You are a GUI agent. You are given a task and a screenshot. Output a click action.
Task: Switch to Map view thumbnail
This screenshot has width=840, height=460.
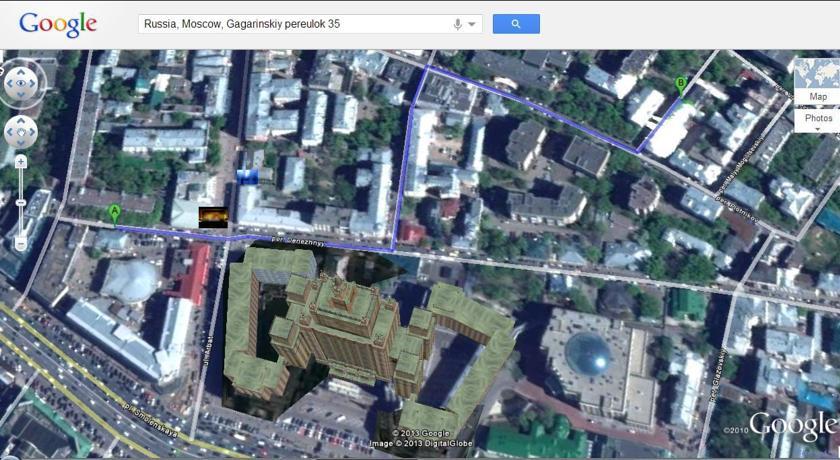point(818,81)
